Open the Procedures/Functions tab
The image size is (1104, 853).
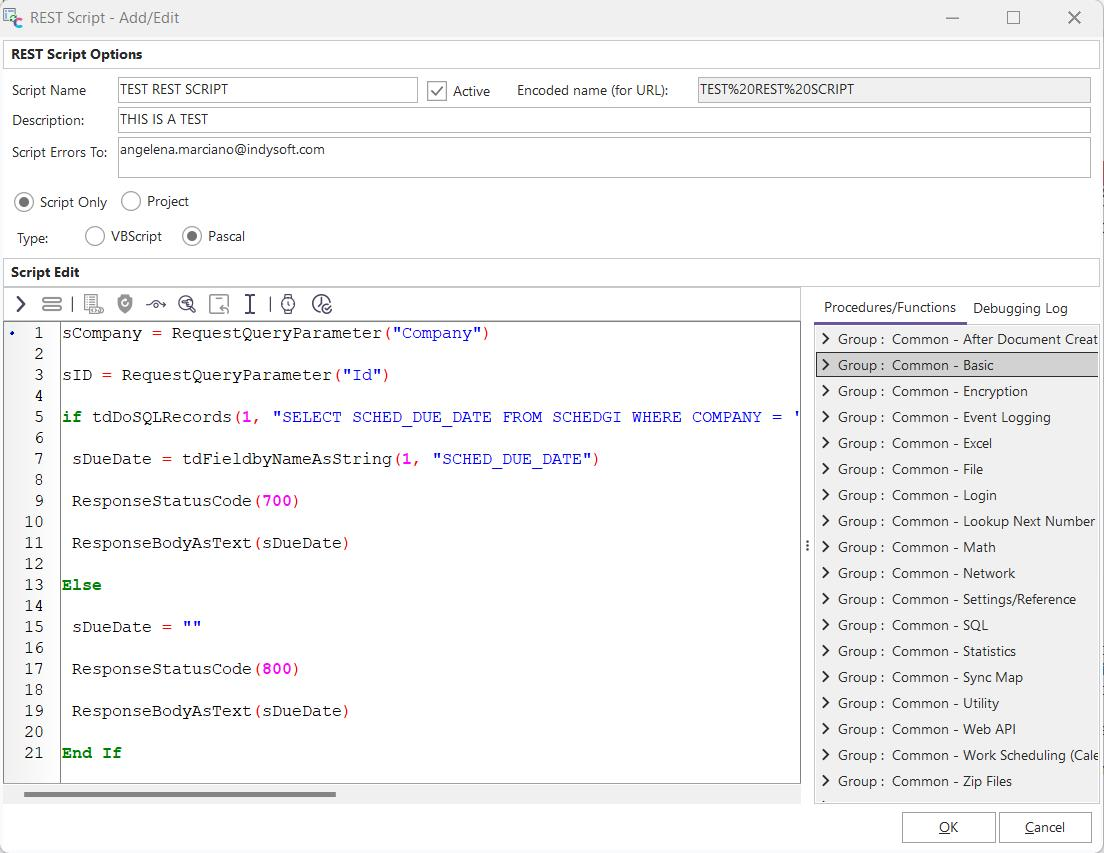point(889,308)
